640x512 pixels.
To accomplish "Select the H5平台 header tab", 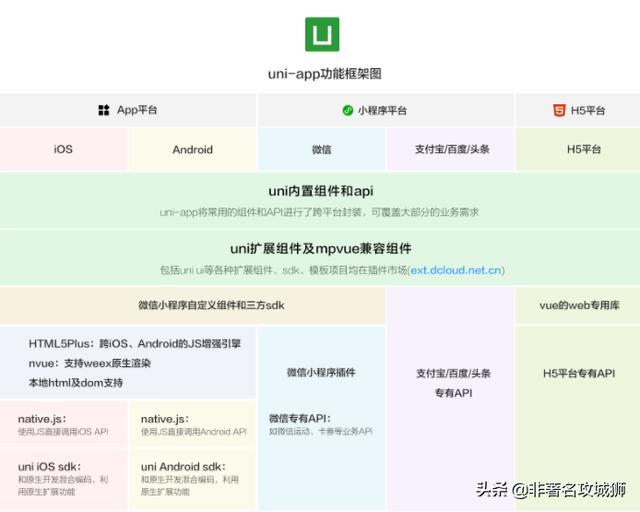I will click(x=577, y=110).
